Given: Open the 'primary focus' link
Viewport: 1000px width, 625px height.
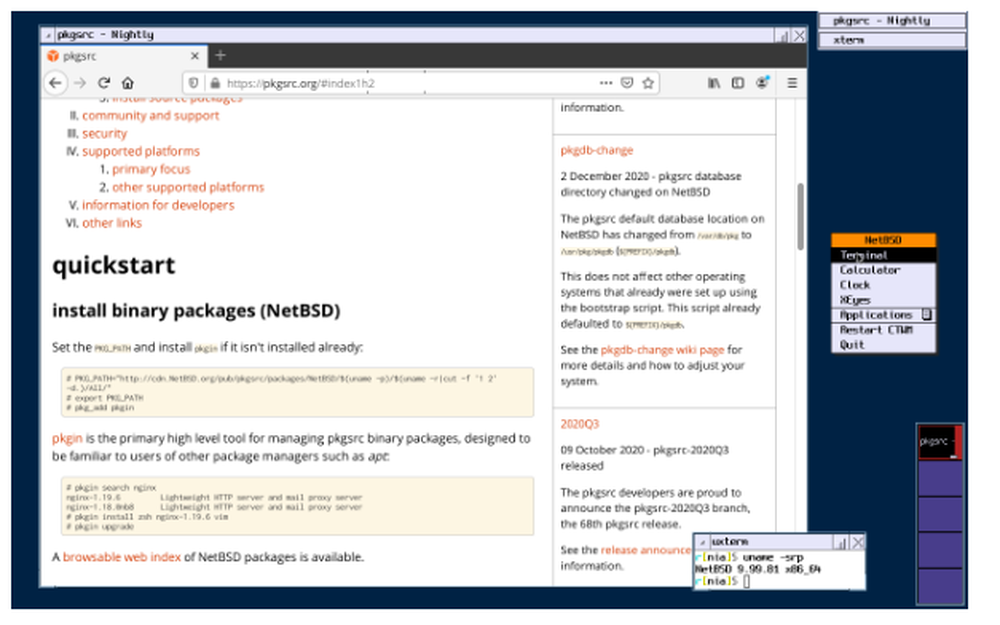Looking at the screenshot, I should (151, 169).
